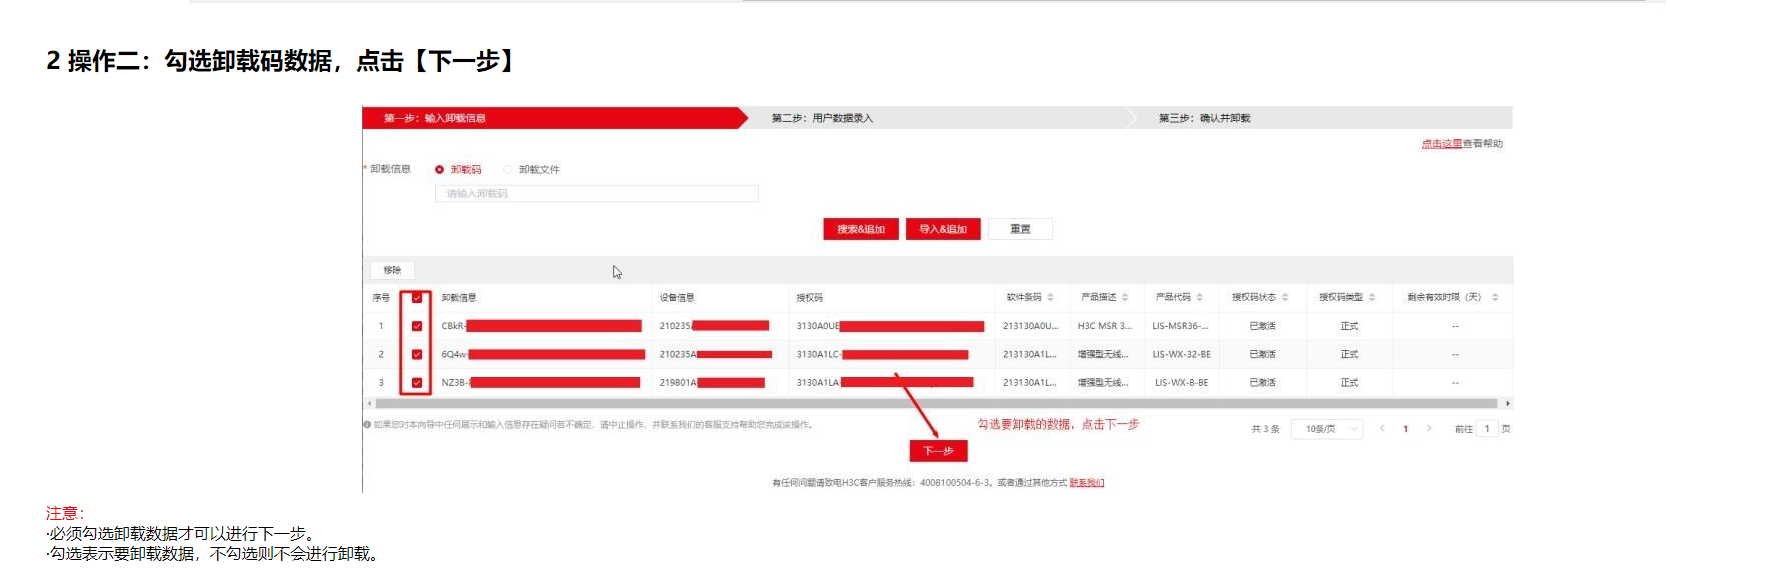Open the 10条/页 page size dropdown

tap(1327, 429)
